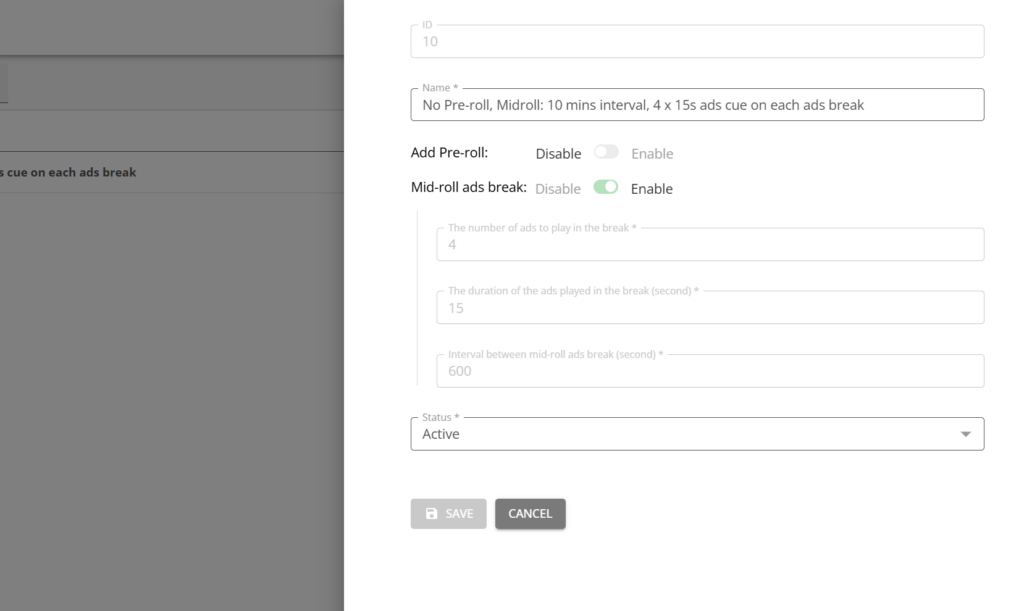1024x611 pixels.
Task: Click the Disable label for Add Pre-roll
Action: coord(558,154)
